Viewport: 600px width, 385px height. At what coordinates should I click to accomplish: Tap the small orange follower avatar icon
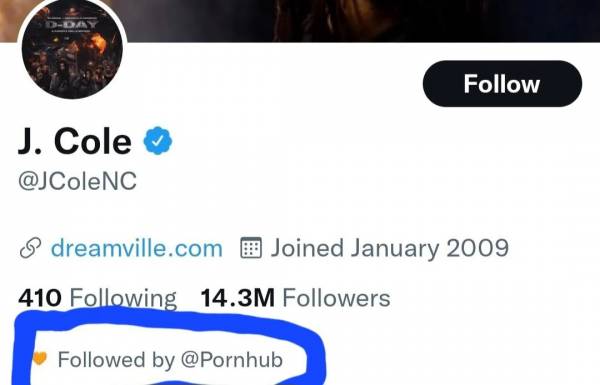pos(40,358)
